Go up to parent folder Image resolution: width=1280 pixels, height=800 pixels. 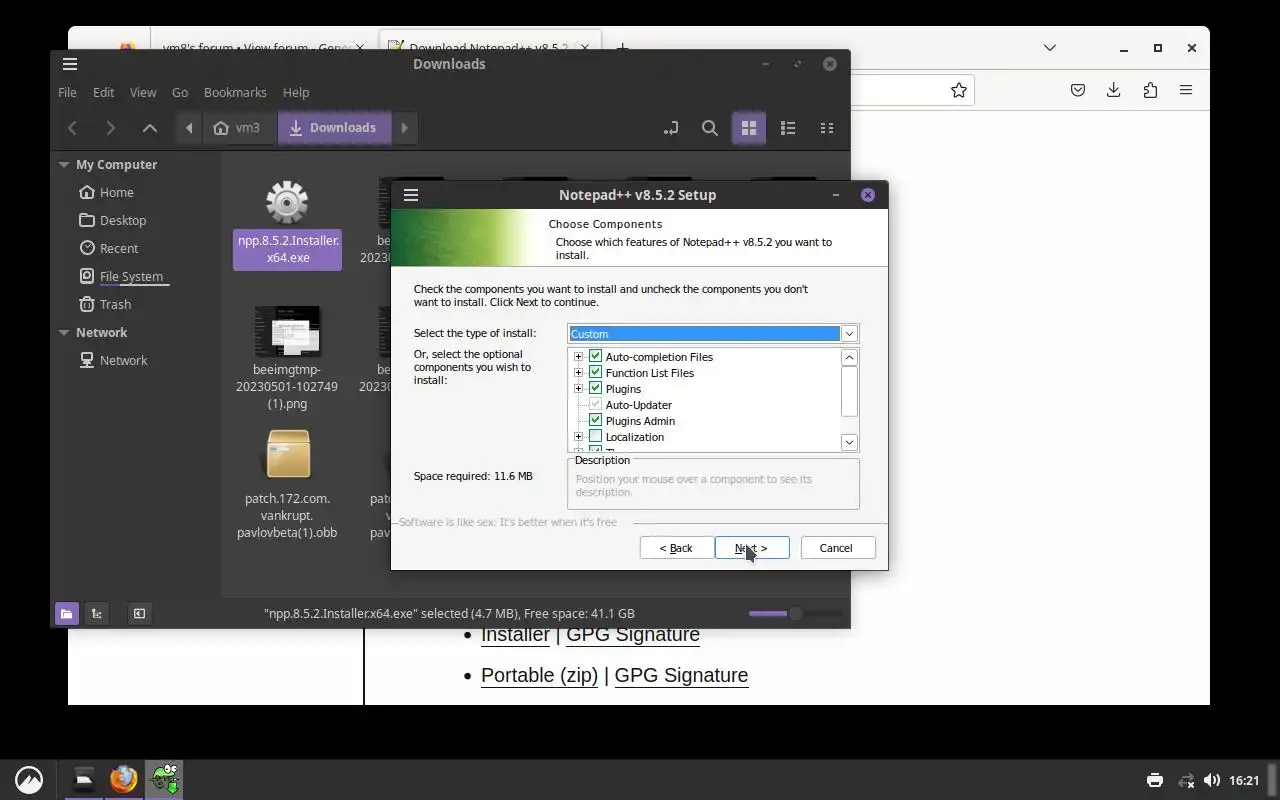click(150, 128)
